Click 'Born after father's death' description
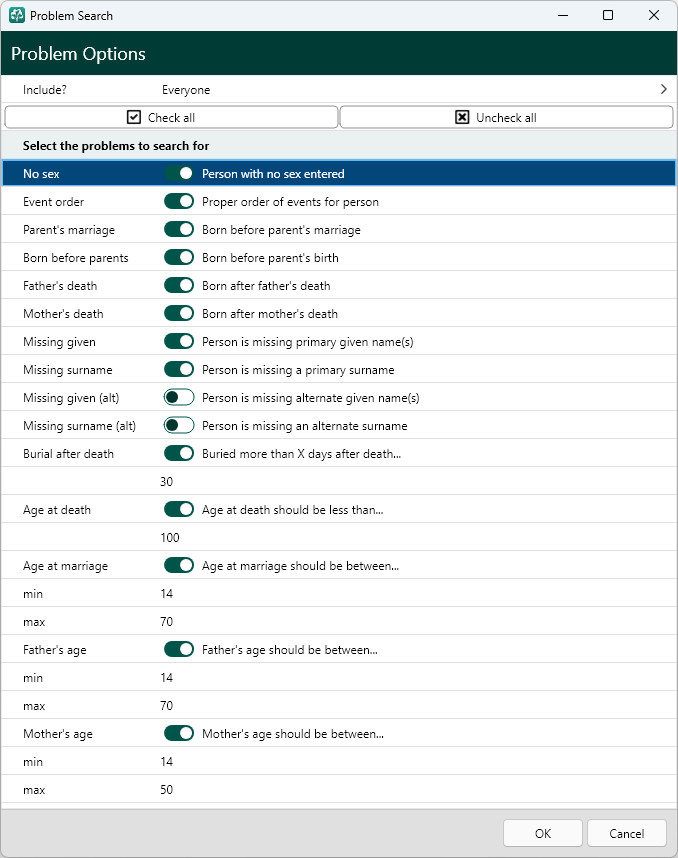 tap(266, 286)
